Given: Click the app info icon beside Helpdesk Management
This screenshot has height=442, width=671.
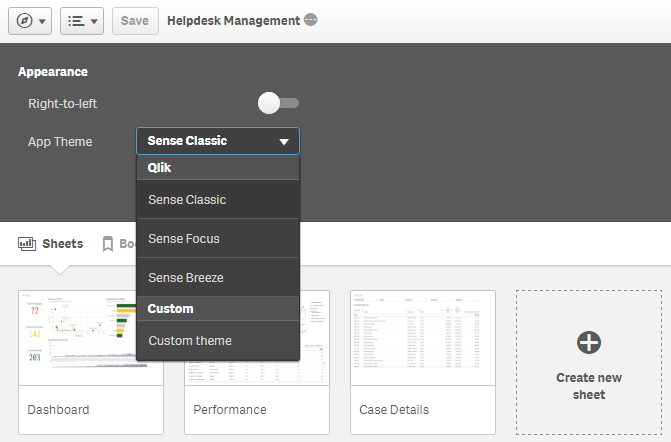Looking at the screenshot, I should (311, 20).
